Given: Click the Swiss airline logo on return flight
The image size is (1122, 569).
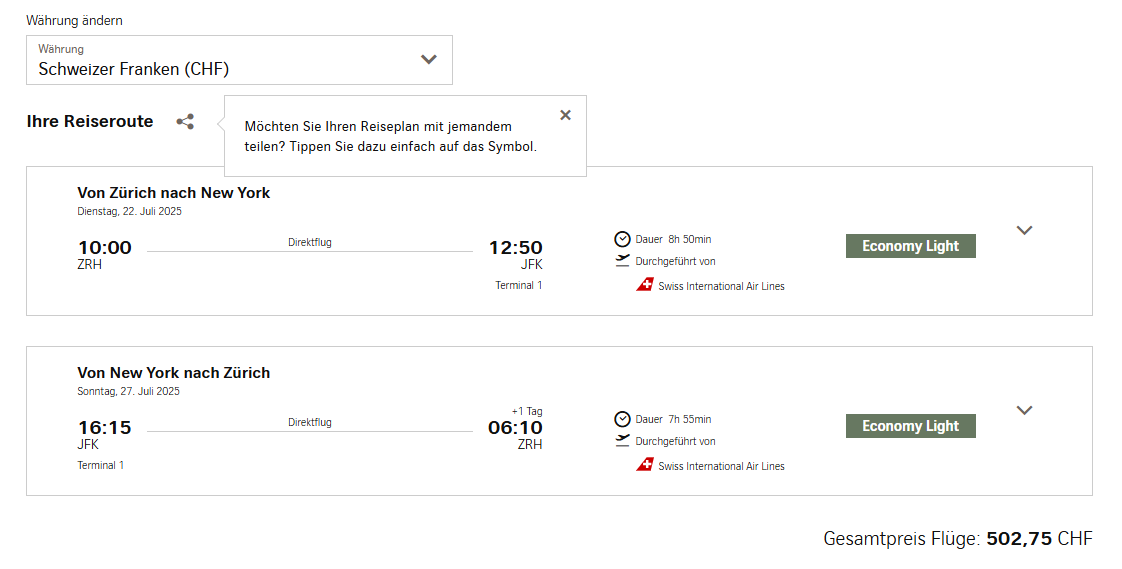Looking at the screenshot, I should (645, 465).
